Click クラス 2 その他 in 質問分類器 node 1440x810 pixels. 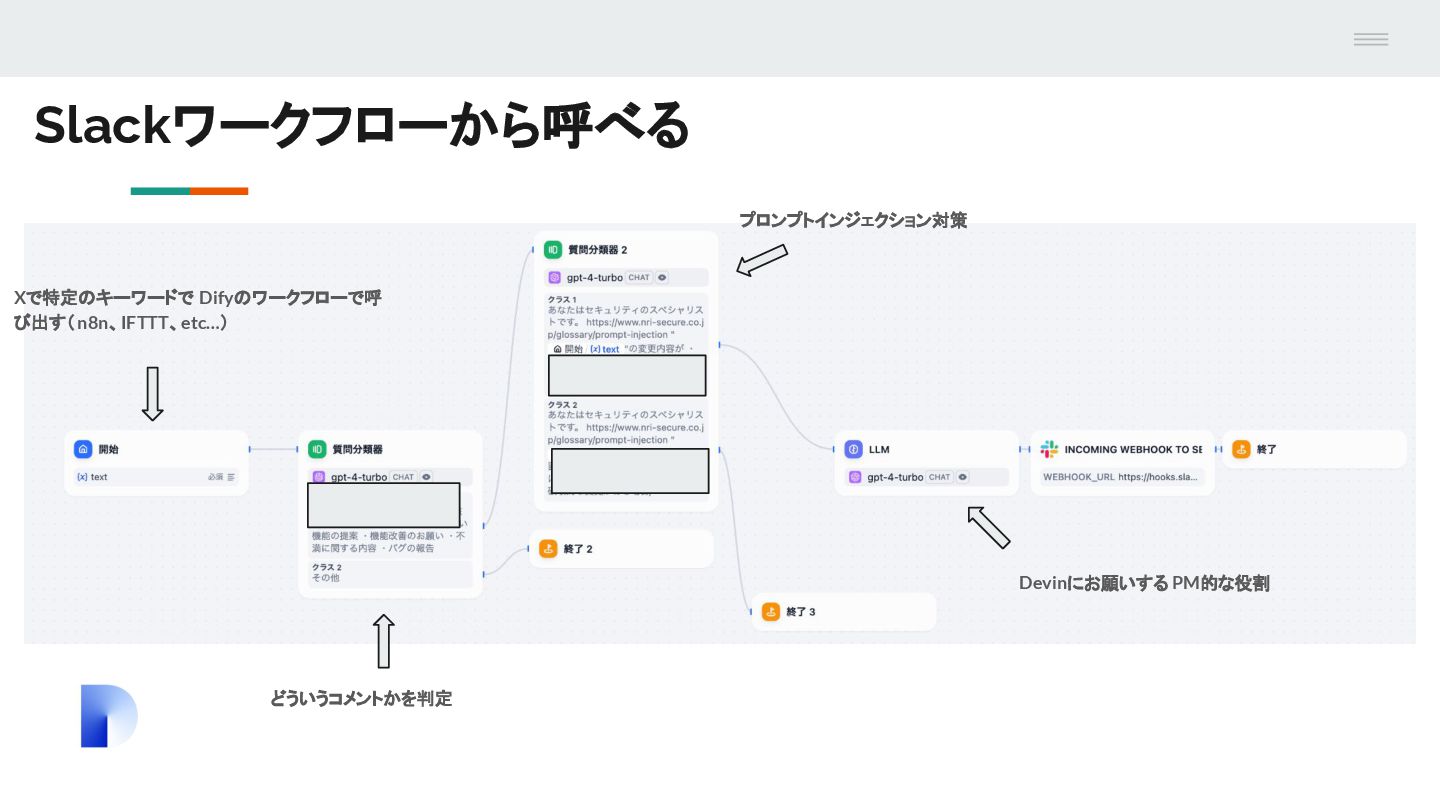pyautogui.click(x=390, y=573)
